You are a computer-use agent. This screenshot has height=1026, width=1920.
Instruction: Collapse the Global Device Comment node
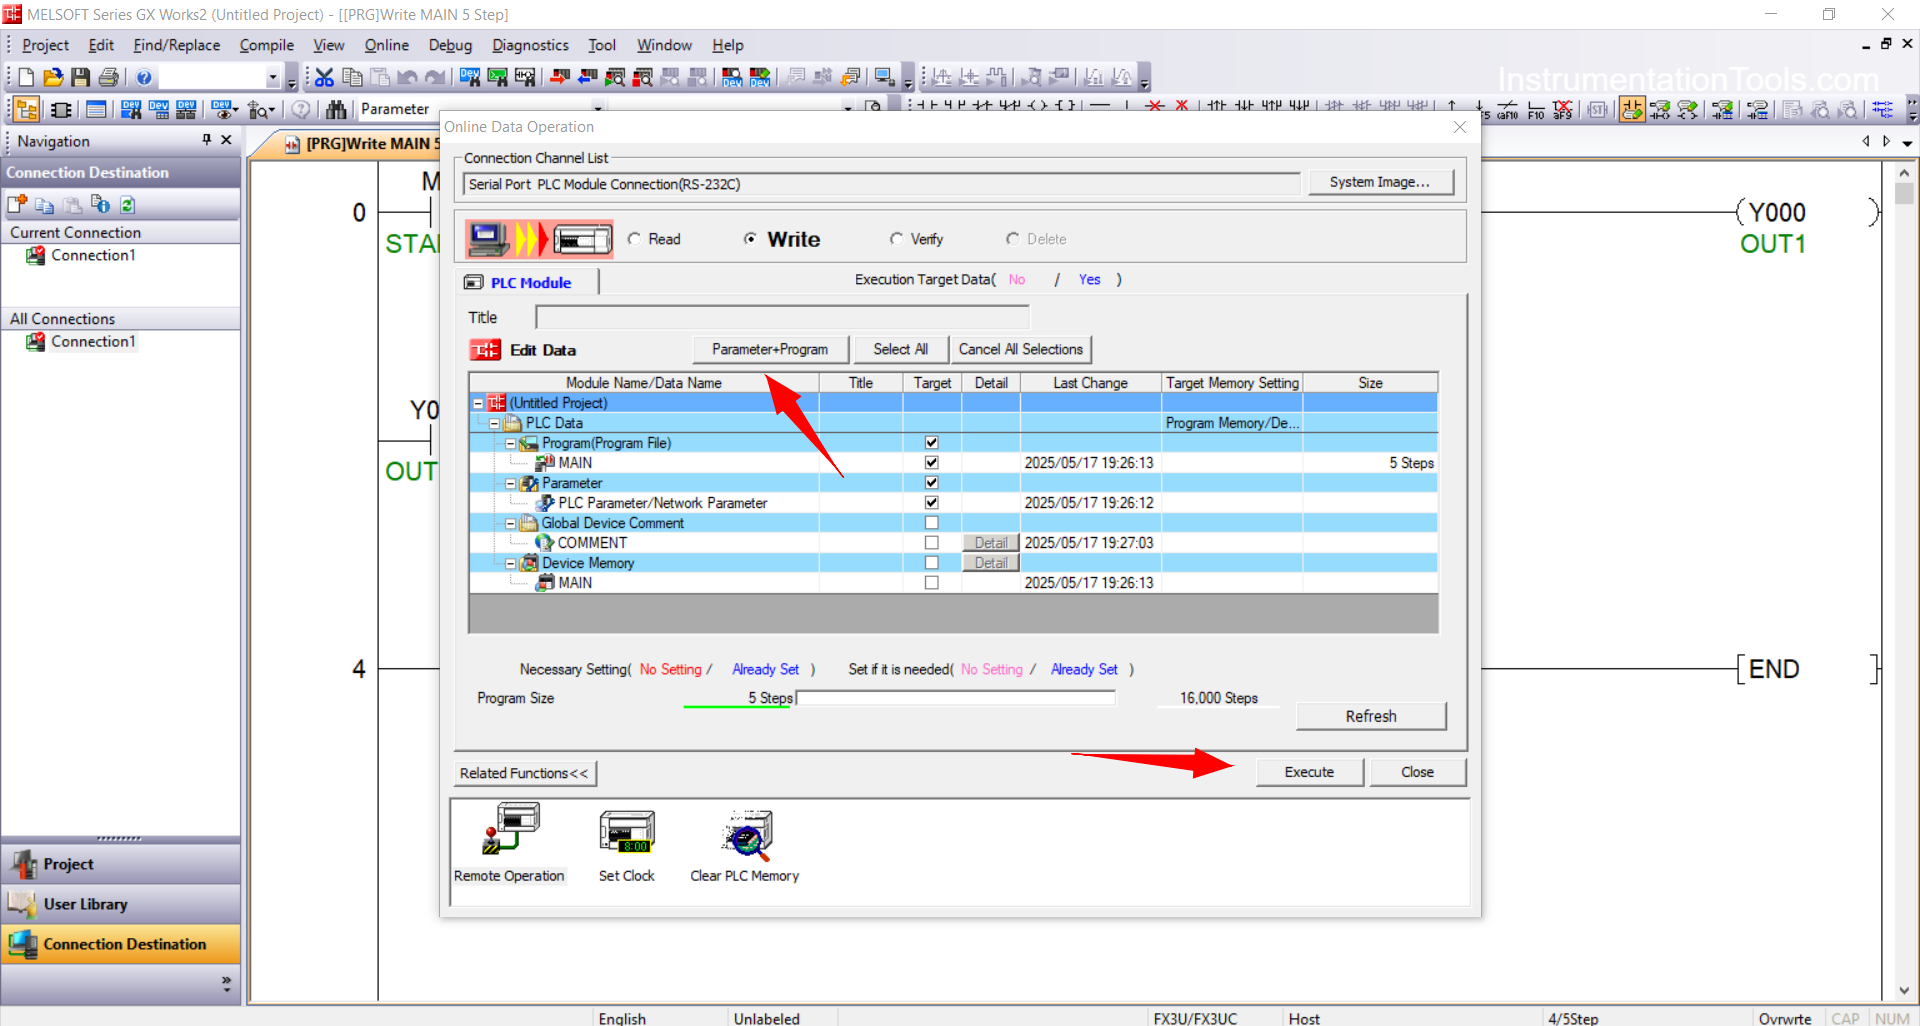510,523
